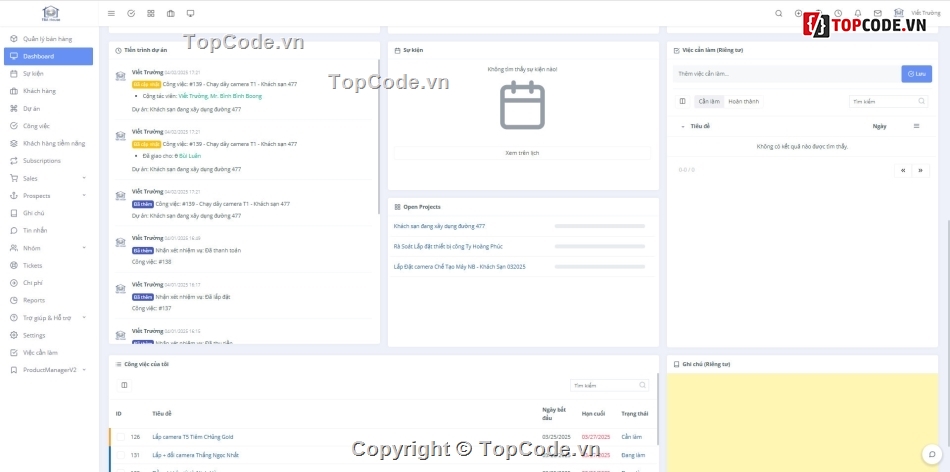The width and height of the screenshot is (950, 472).
Task: Click Xem trên lịch button
Action: [522, 153]
